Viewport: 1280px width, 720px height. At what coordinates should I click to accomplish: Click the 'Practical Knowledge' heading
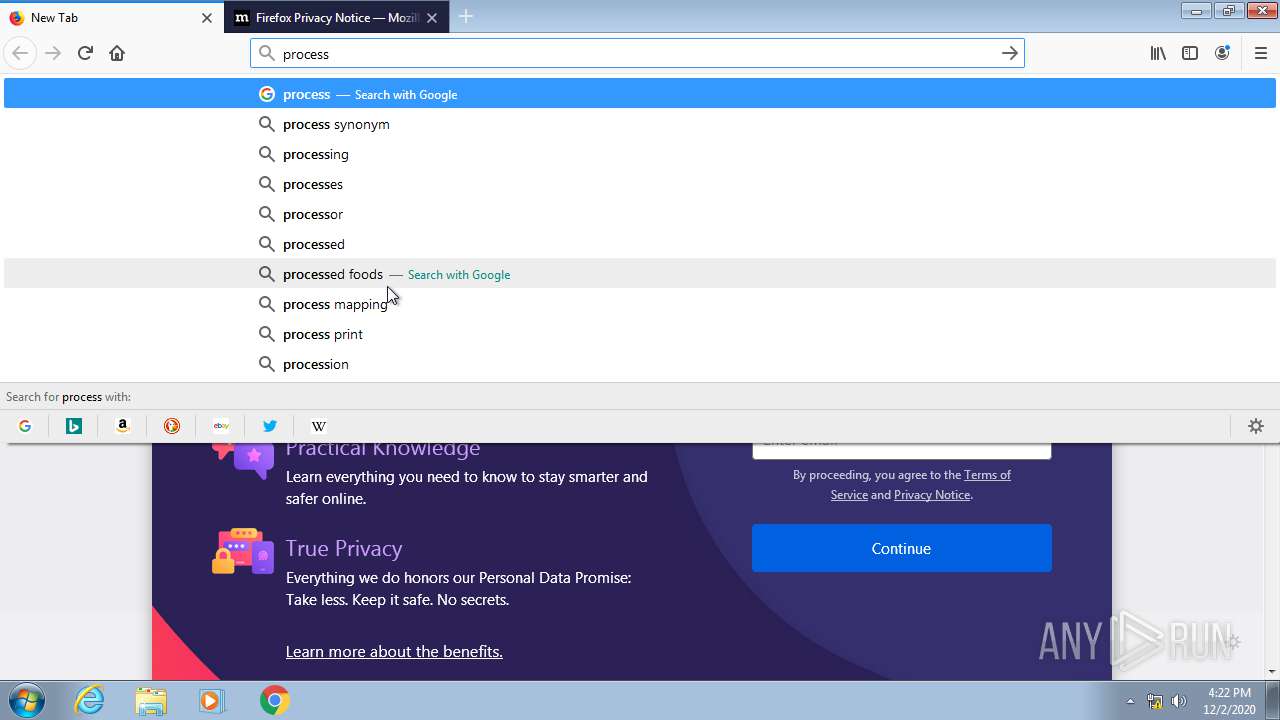[x=383, y=449]
